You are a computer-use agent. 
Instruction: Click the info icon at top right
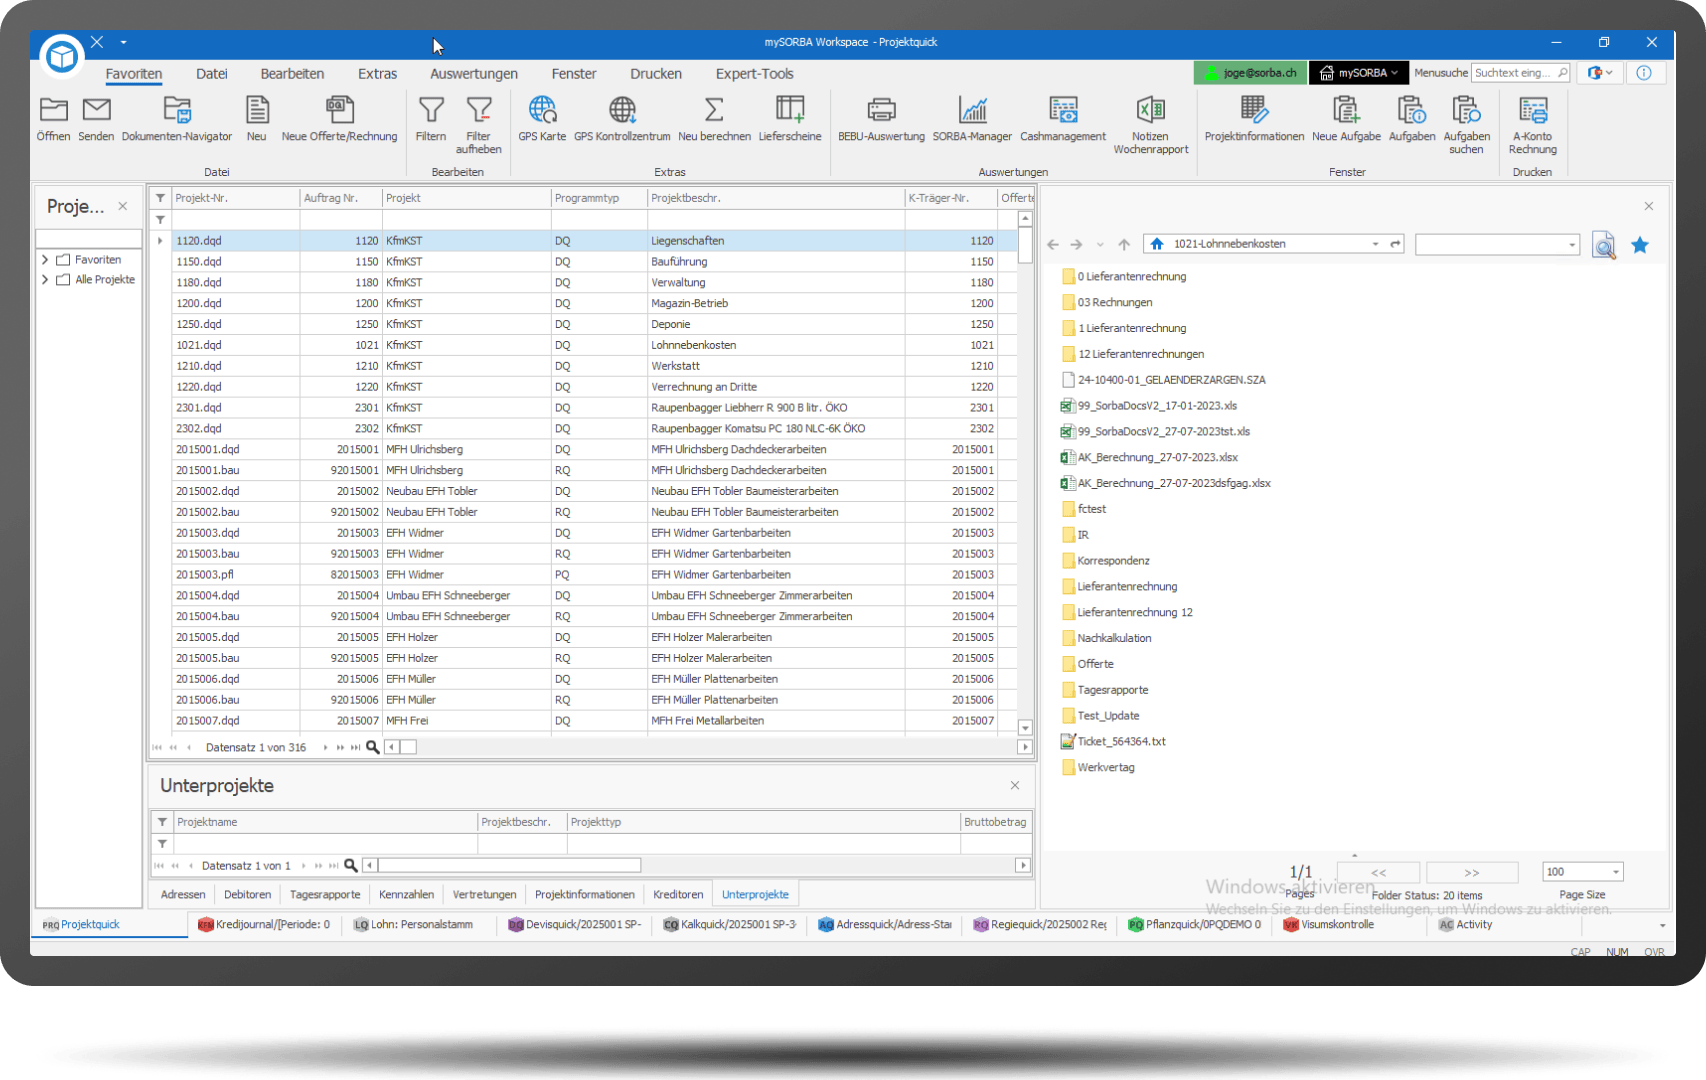(x=1644, y=73)
